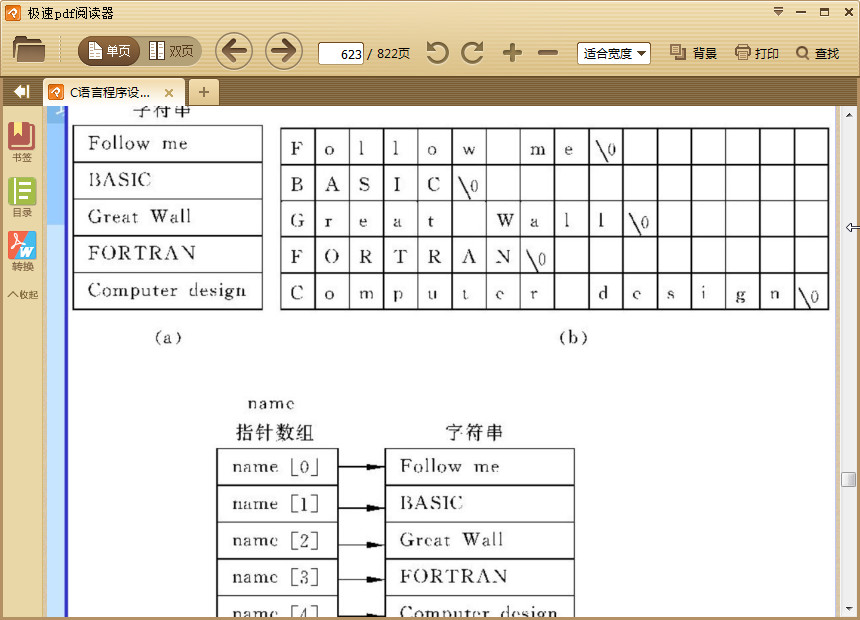Screen dimensions: 860x620
Task: Zoom out with the minus icon
Action: coord(548,53)
